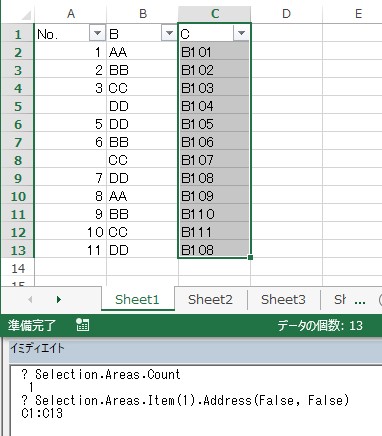
Task: Click cell B13 containing DD
Action: click(x=142, y=249)
